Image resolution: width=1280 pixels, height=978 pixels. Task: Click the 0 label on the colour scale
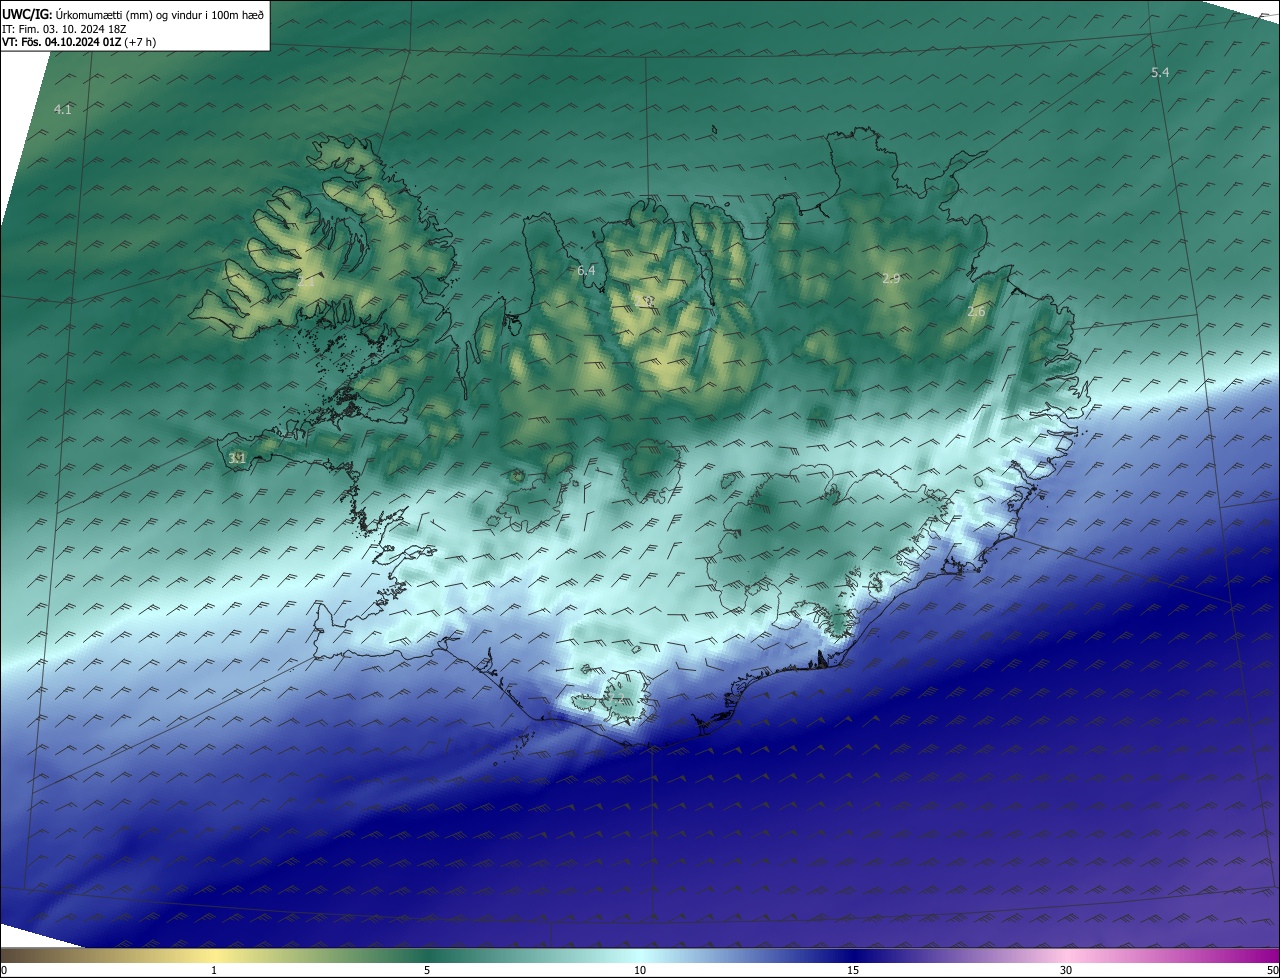pyautogui.click(x=4, y=970)
